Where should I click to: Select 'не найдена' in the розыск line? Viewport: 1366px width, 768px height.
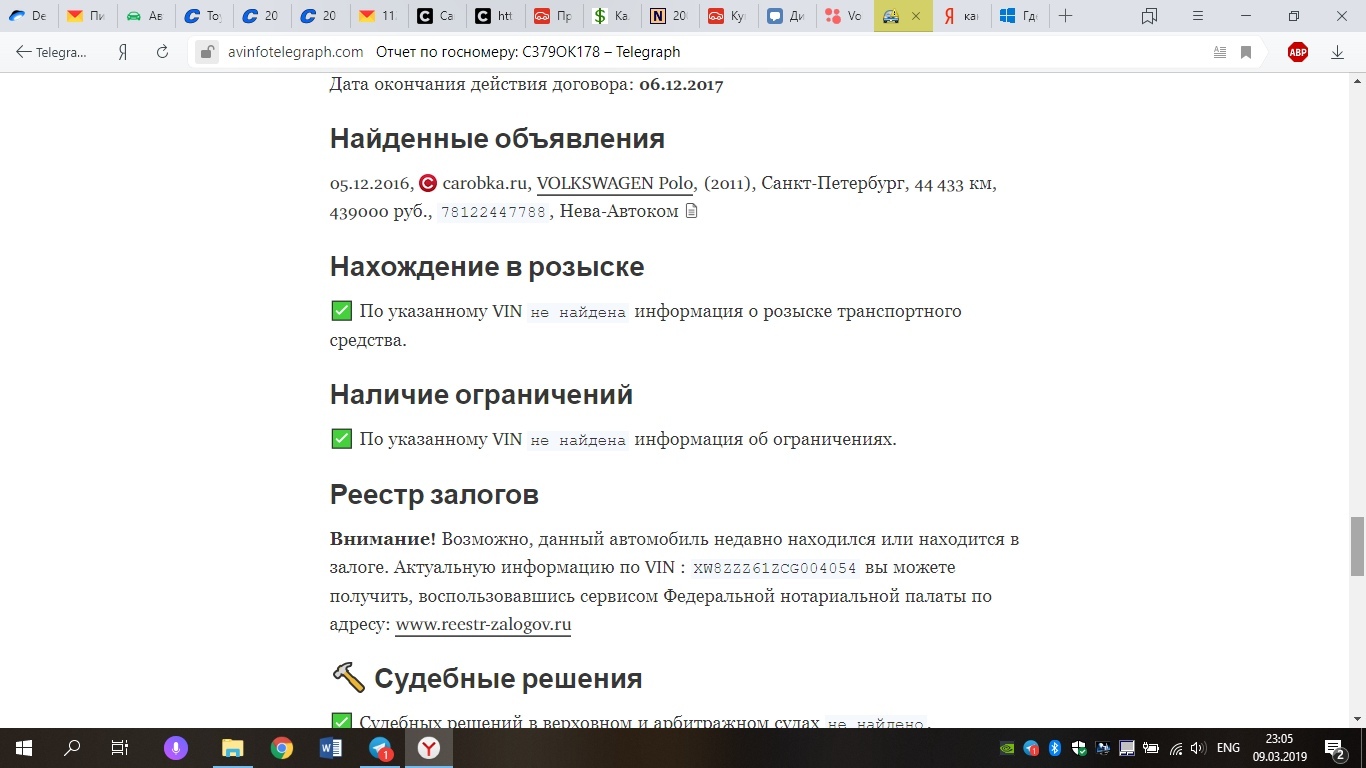(578, 312)
